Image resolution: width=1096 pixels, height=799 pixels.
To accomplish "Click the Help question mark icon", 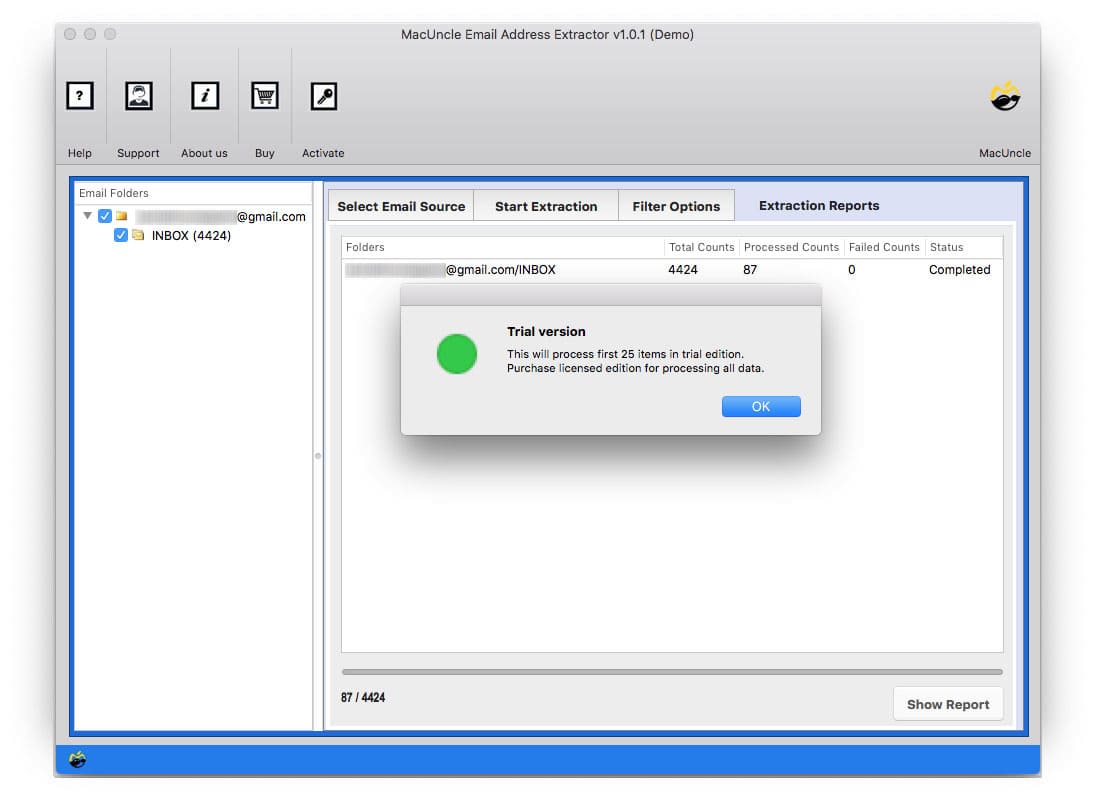I will [x=80, y=96].
